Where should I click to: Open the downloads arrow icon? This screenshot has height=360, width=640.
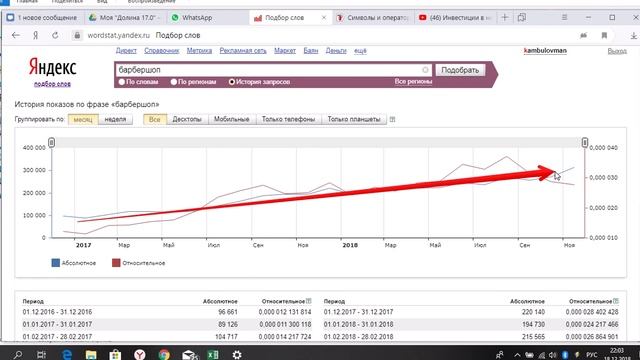(633, 36)
